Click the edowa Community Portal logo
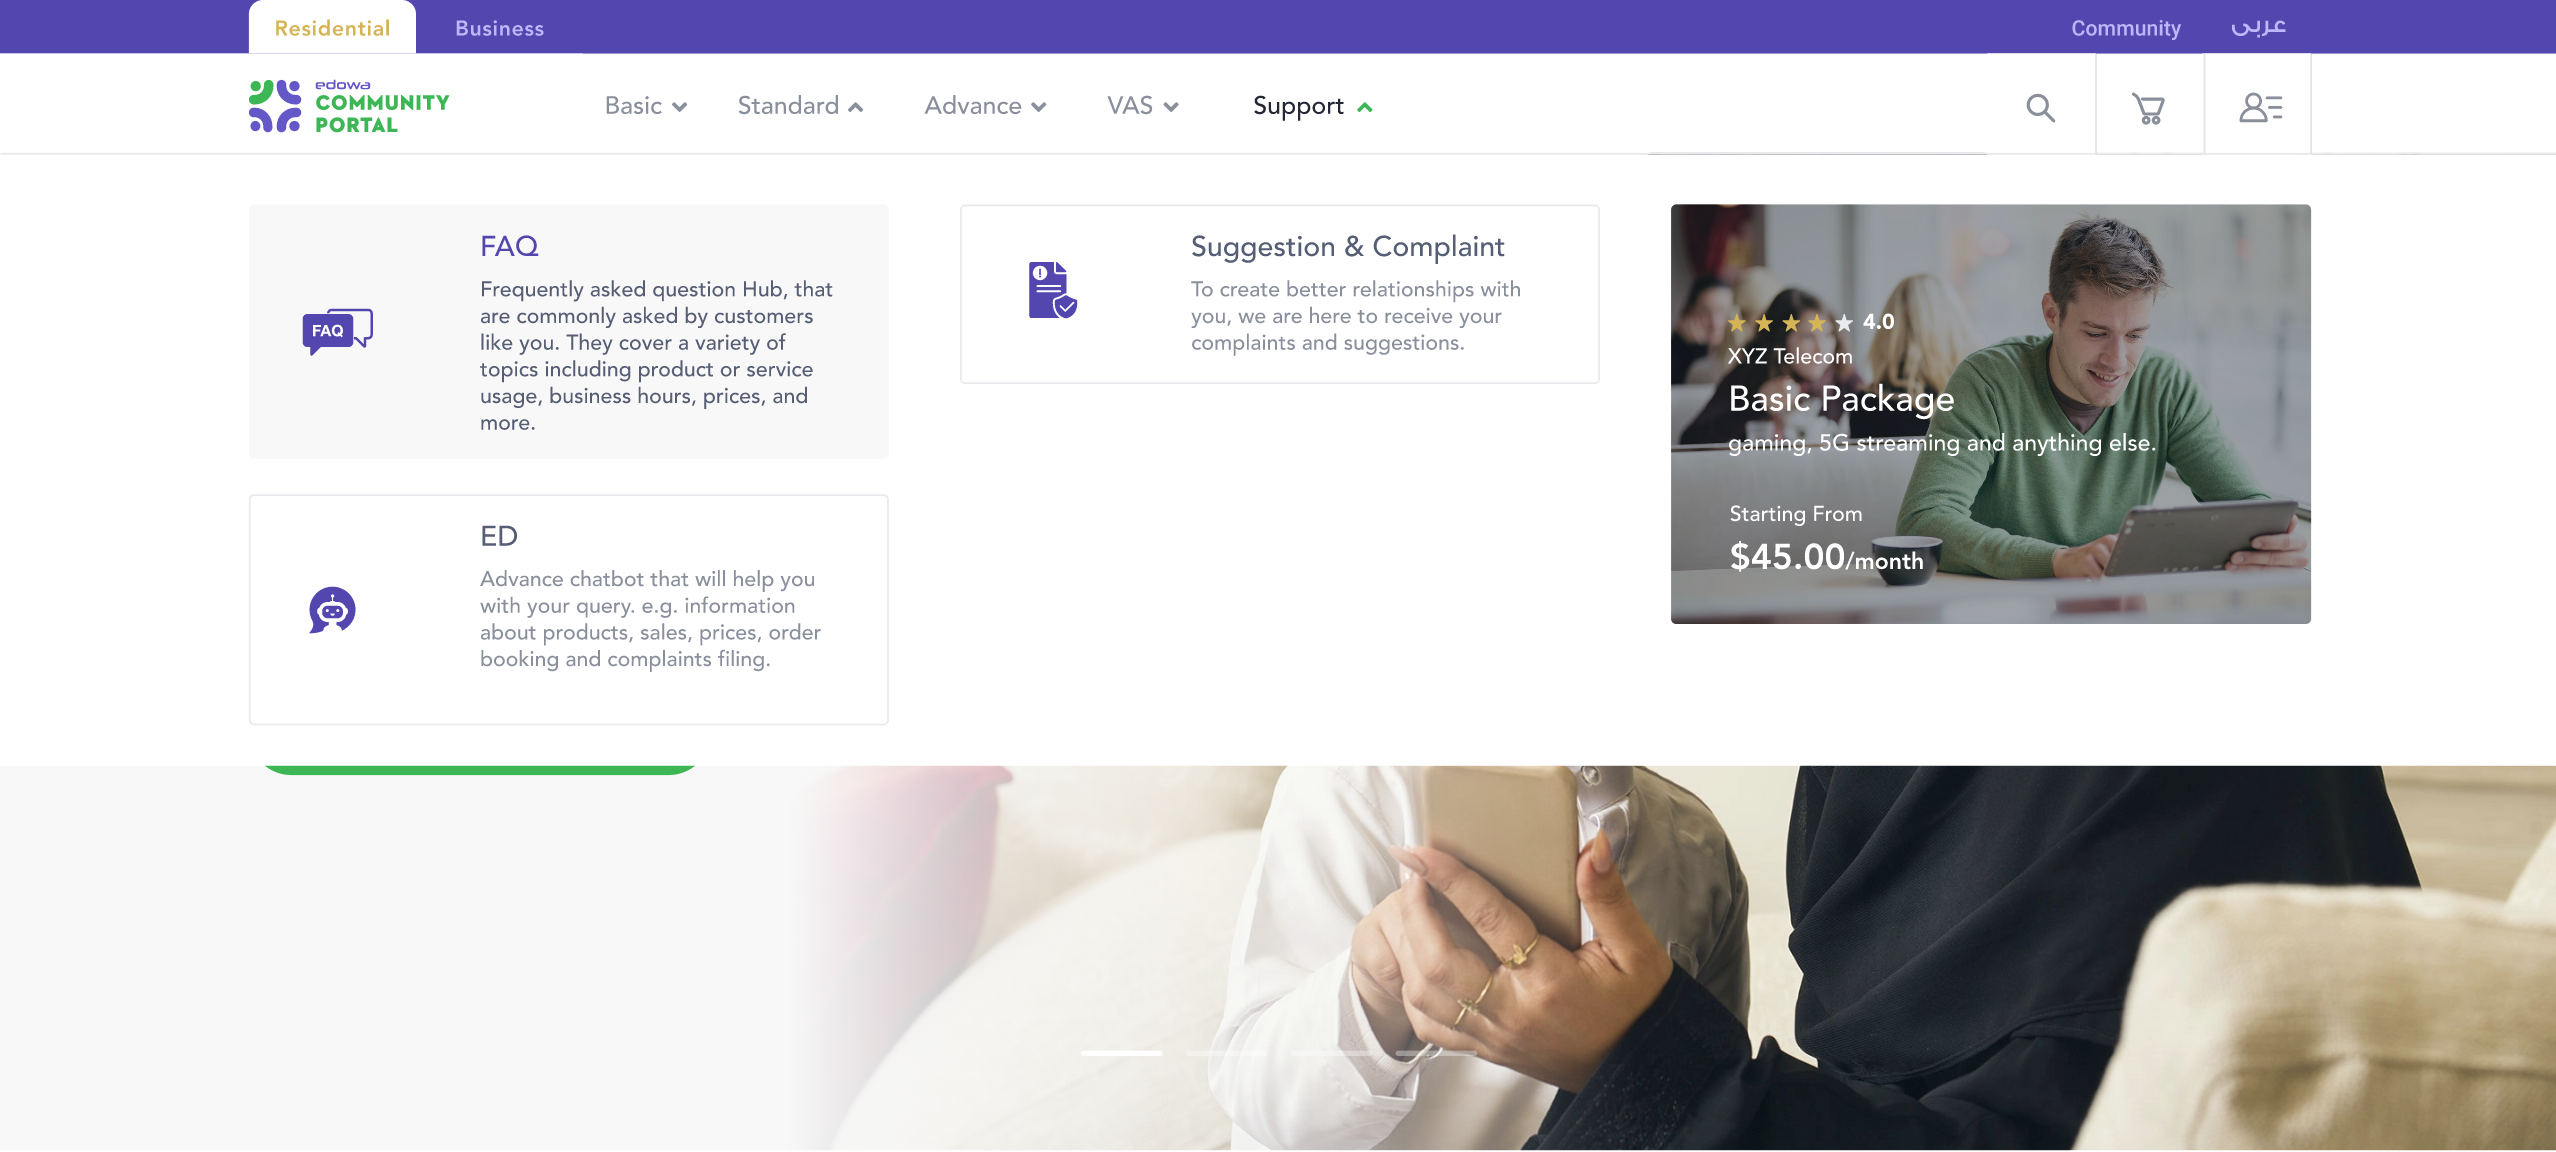2556x1152 pixels. [x=349, y=106]
